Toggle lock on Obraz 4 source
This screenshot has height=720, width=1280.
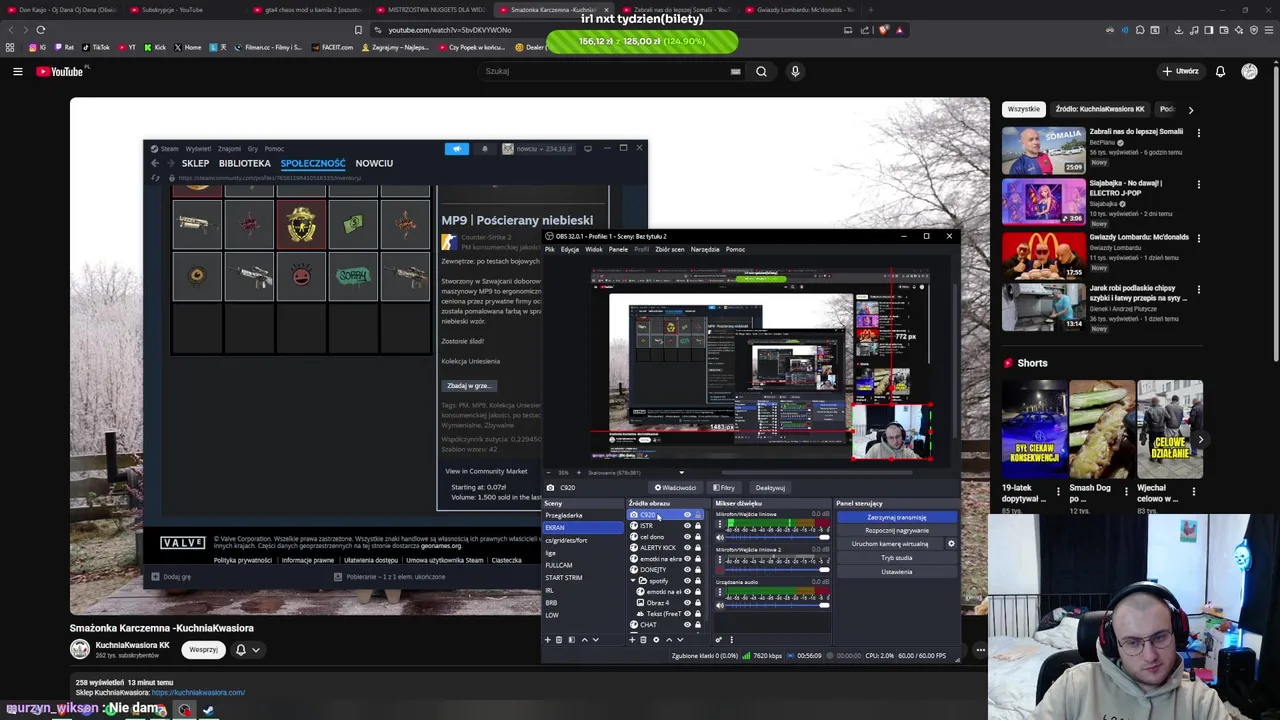(698, 603)
